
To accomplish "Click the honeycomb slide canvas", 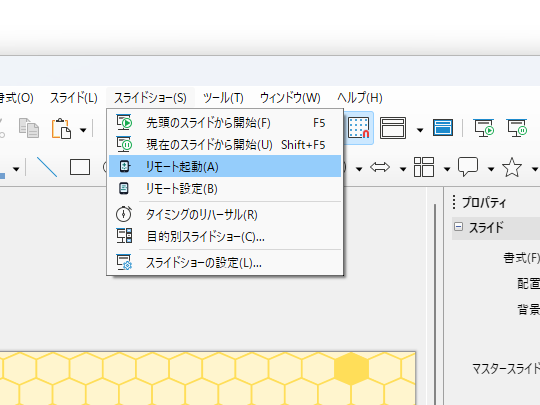I will pyautogui.click(x=207, y=378).
